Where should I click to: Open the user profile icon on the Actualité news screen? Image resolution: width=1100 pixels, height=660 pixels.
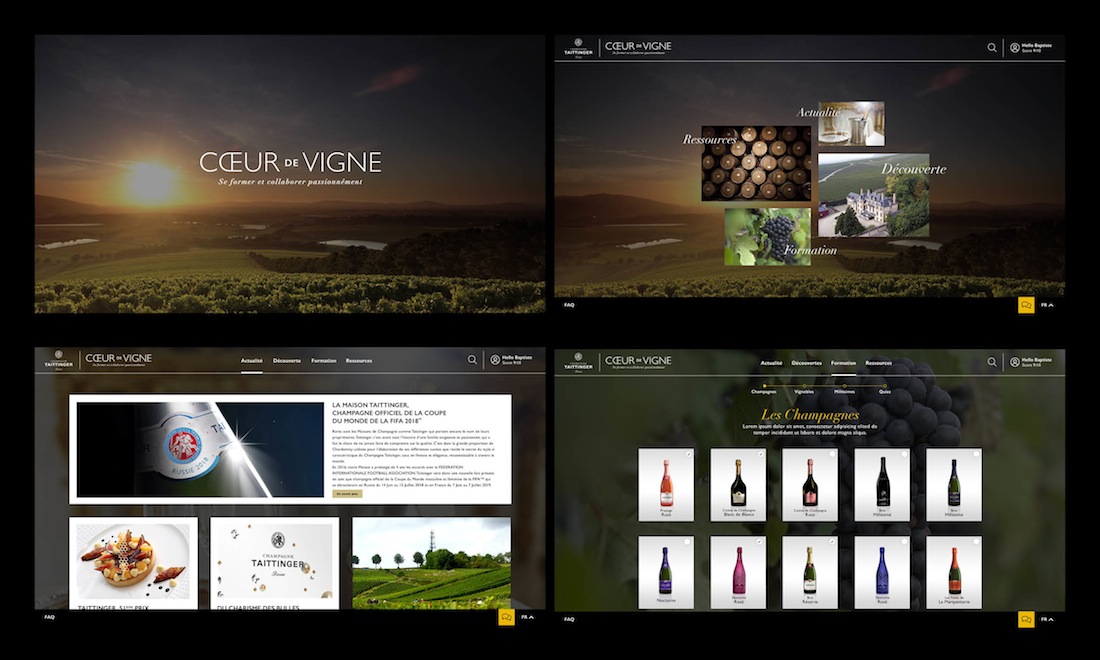click(495, 360)
